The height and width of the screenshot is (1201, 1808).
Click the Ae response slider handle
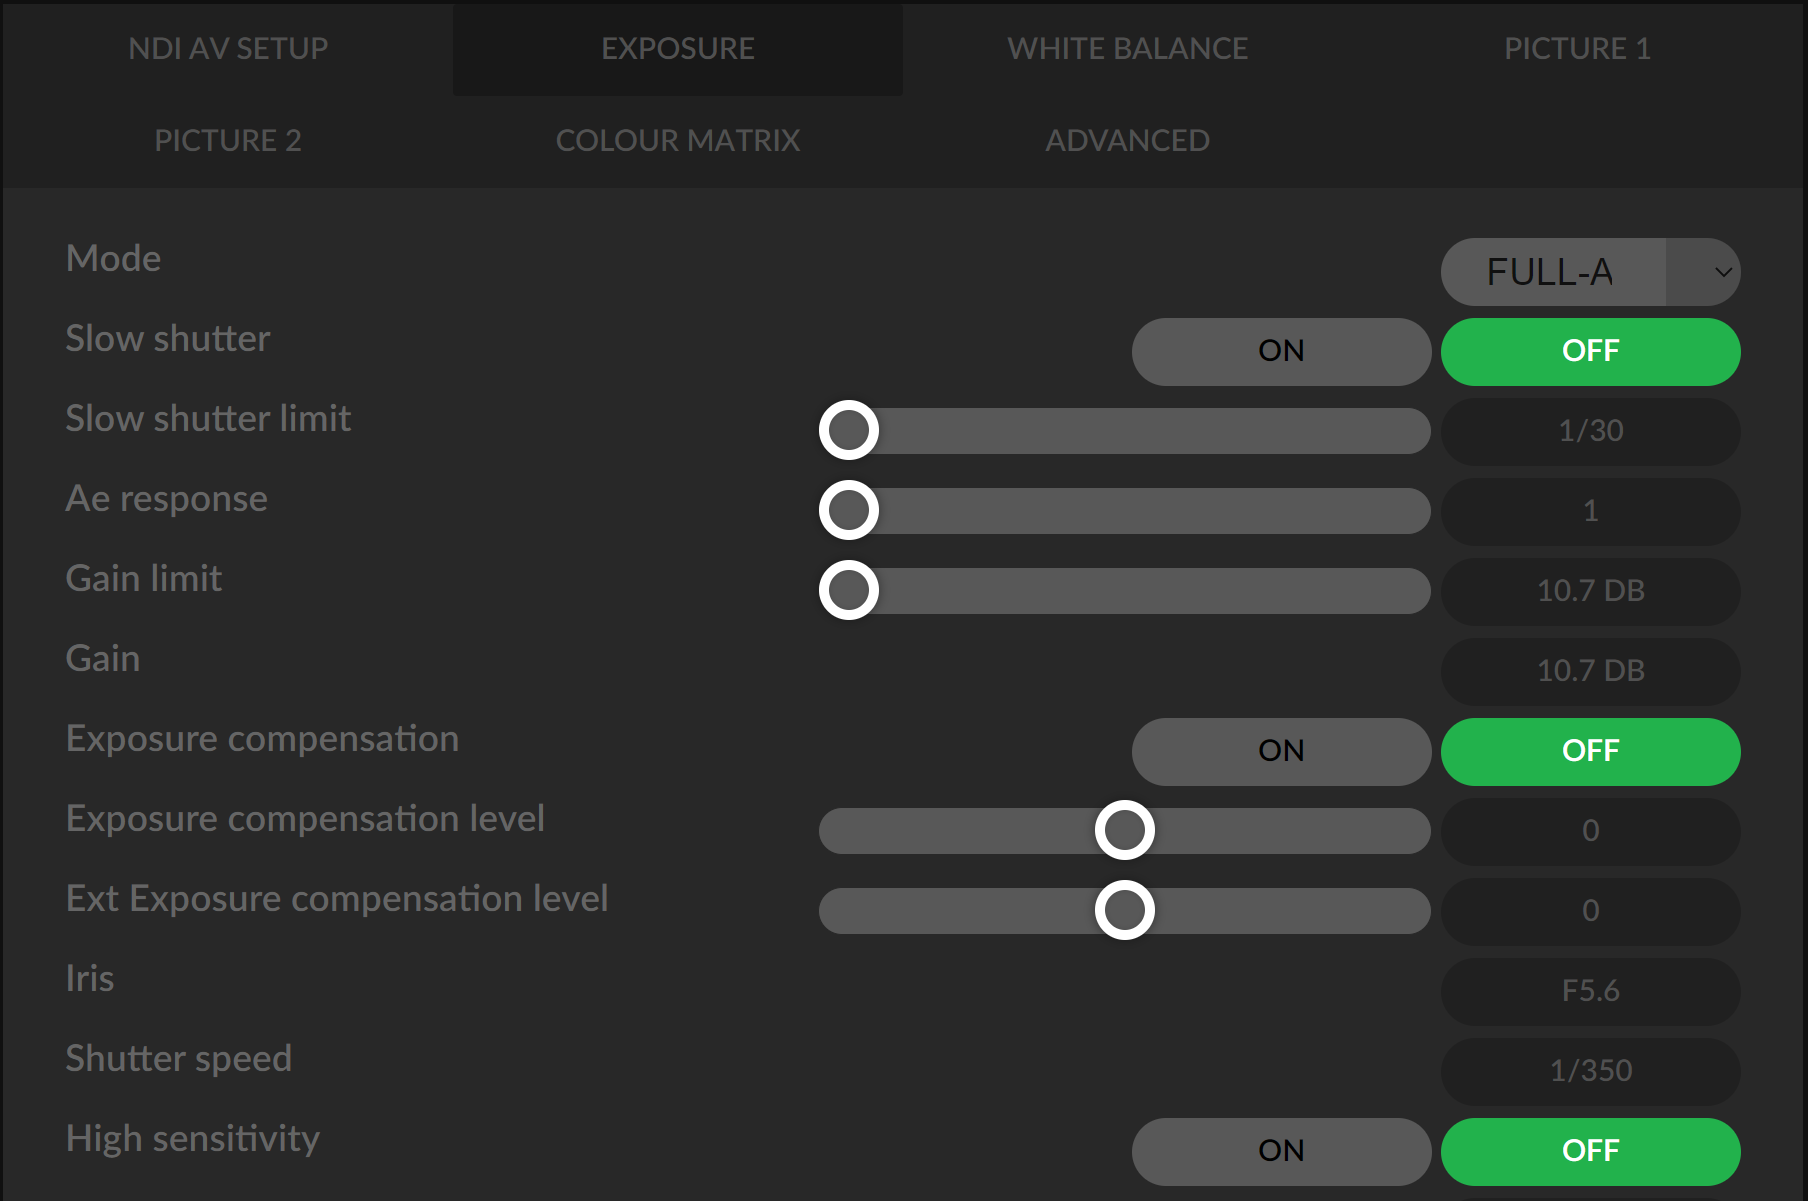tap(849, 511)
